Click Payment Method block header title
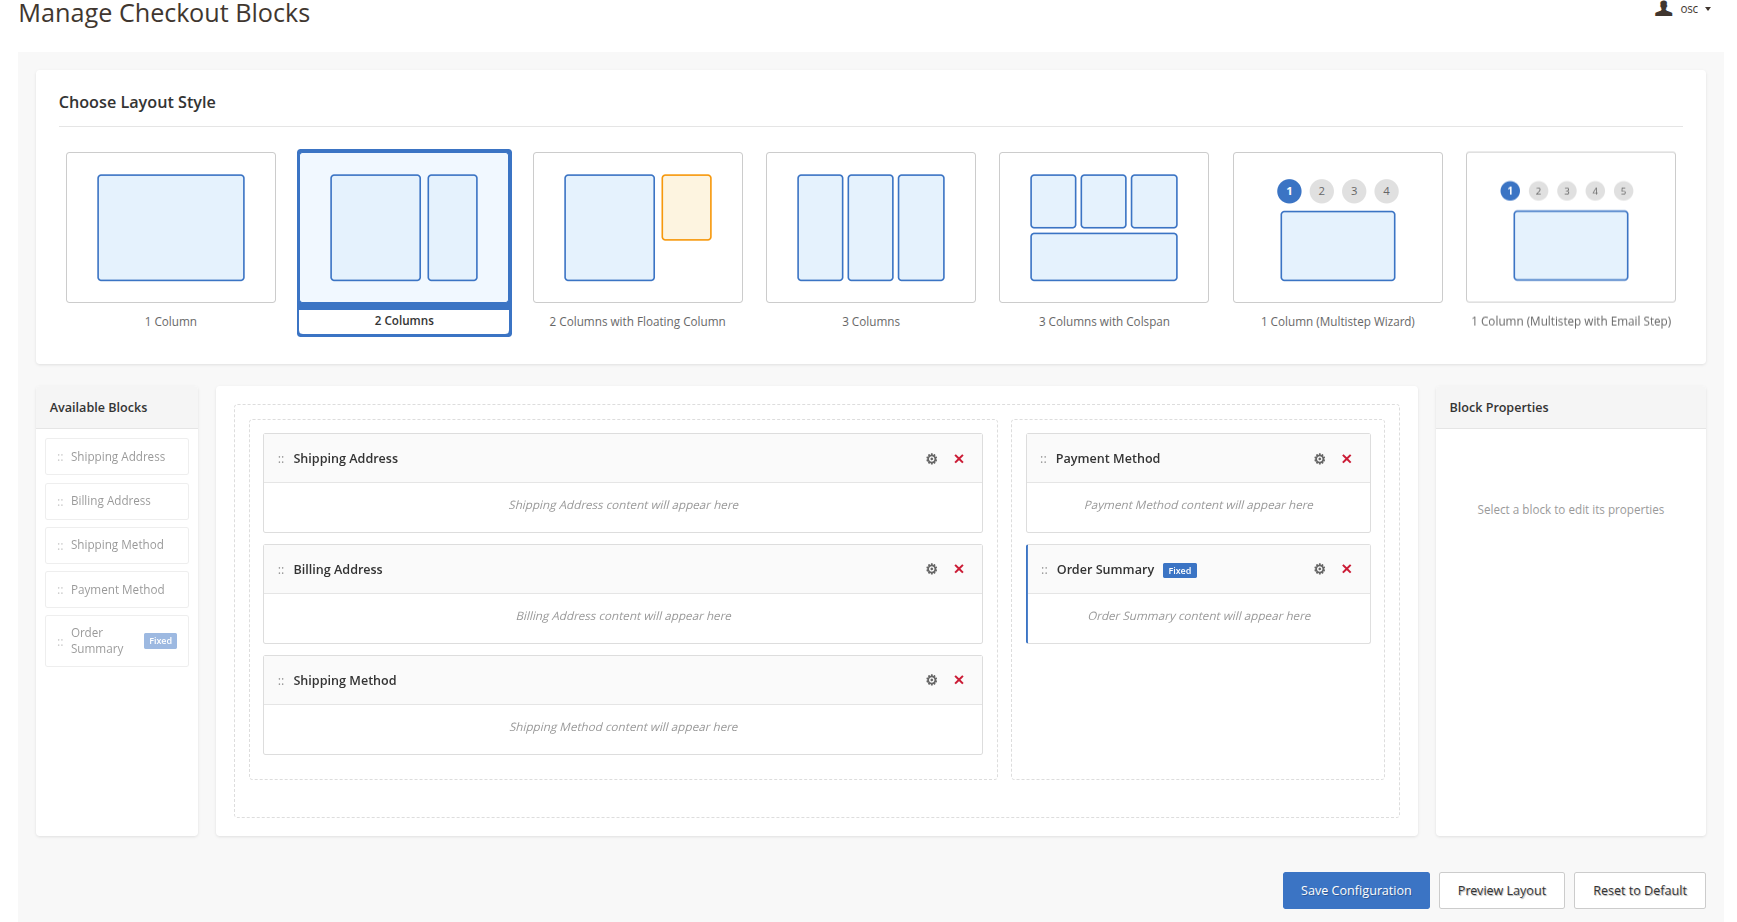This screenshot has height=922, width=1737. [1108, 459]
